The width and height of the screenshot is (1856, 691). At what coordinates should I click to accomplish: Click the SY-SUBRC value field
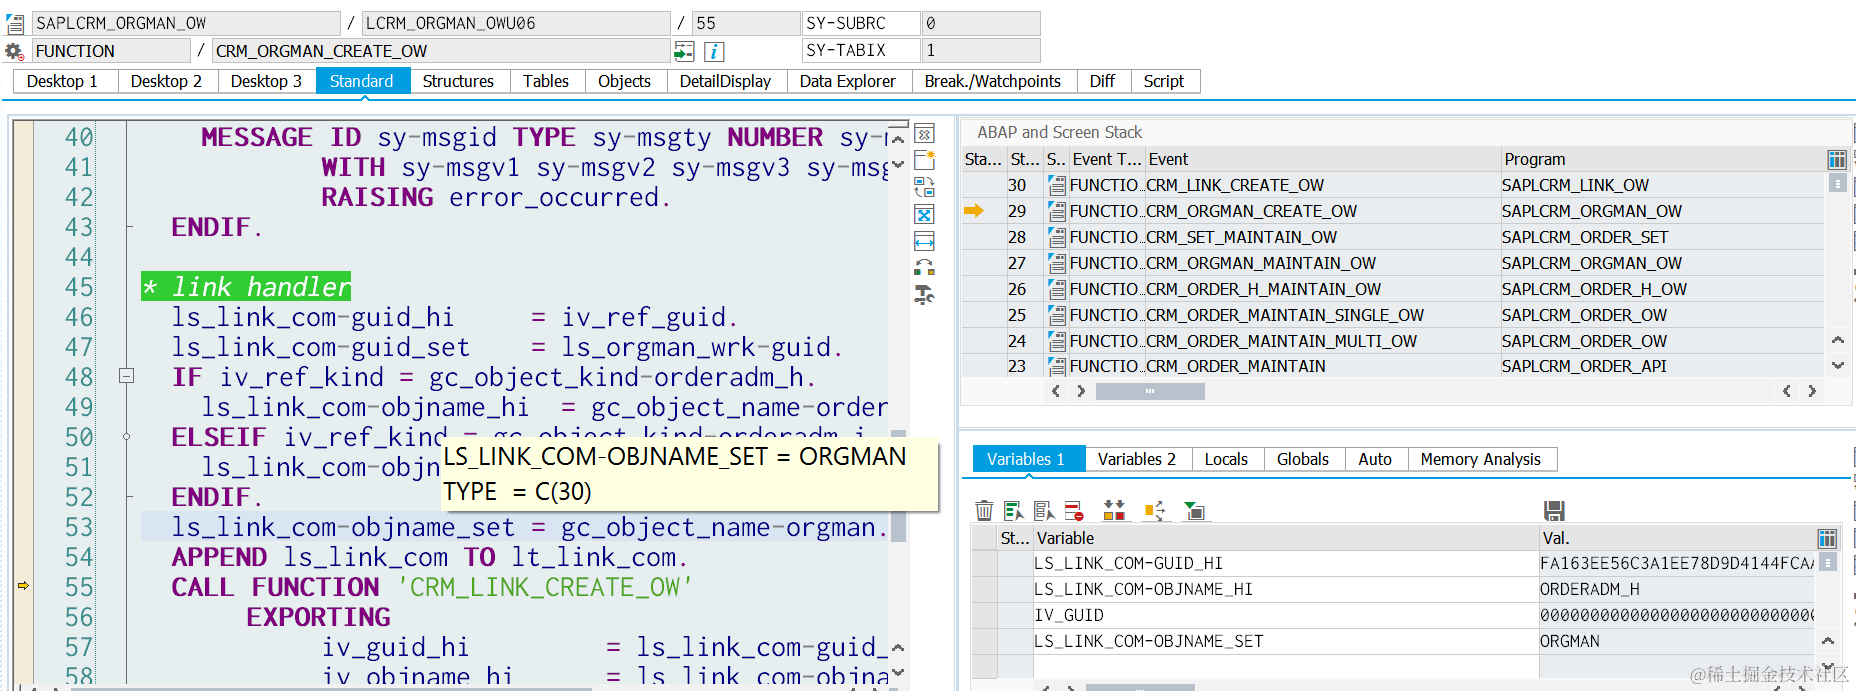(x=980, y=23)
